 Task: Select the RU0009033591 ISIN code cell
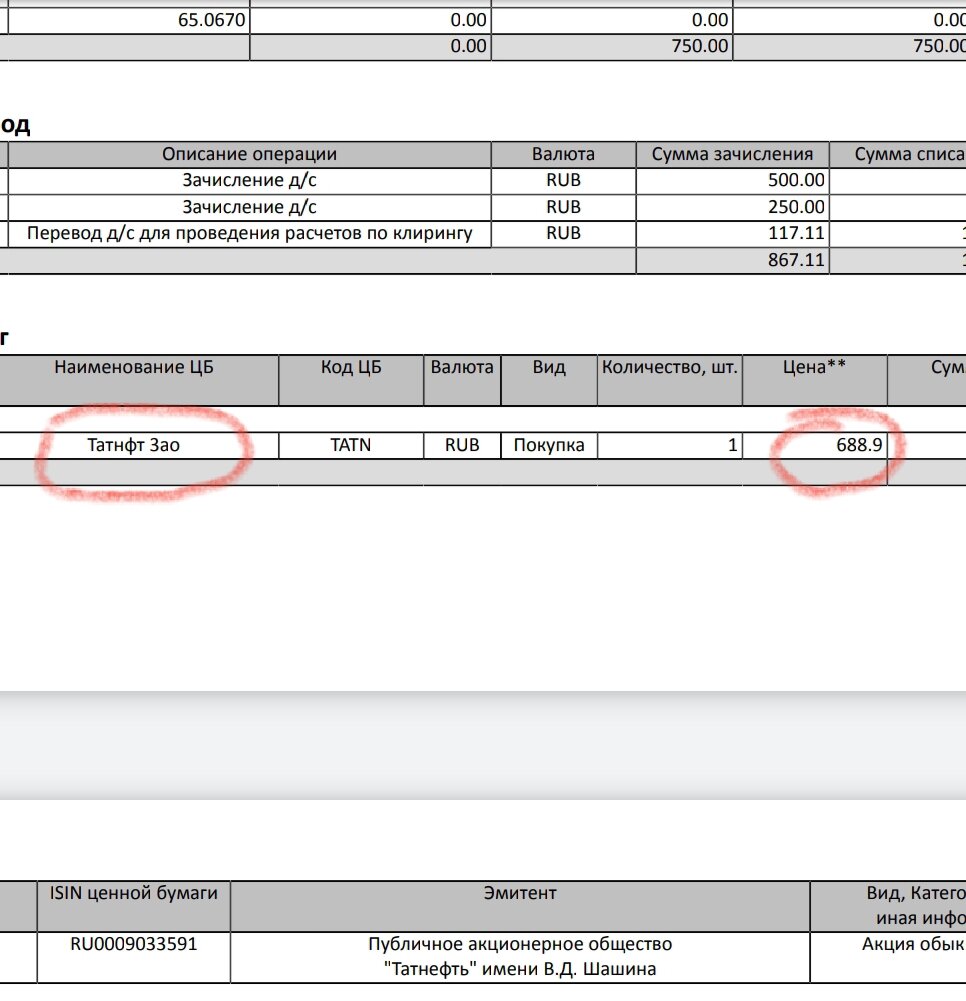tap(133, 958)
